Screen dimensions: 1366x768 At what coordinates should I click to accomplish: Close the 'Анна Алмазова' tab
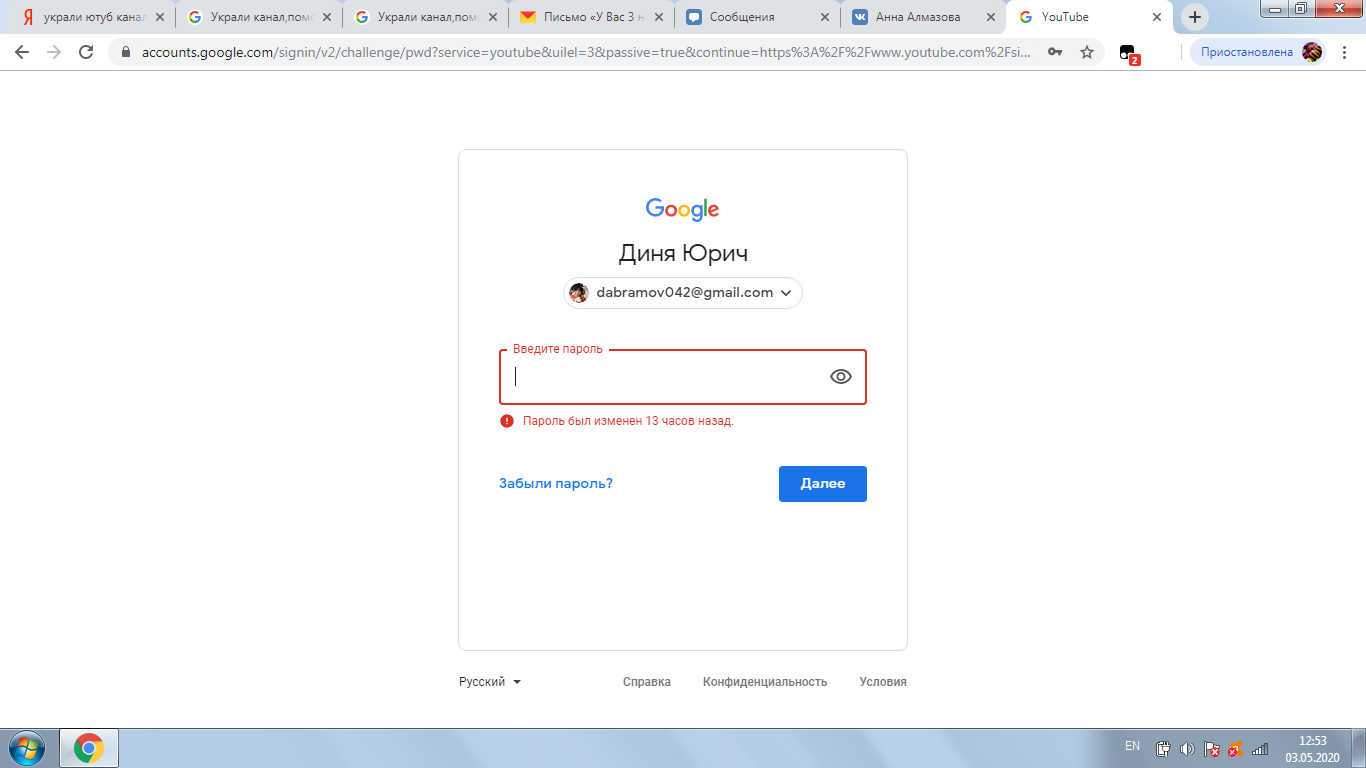[991, 17]
